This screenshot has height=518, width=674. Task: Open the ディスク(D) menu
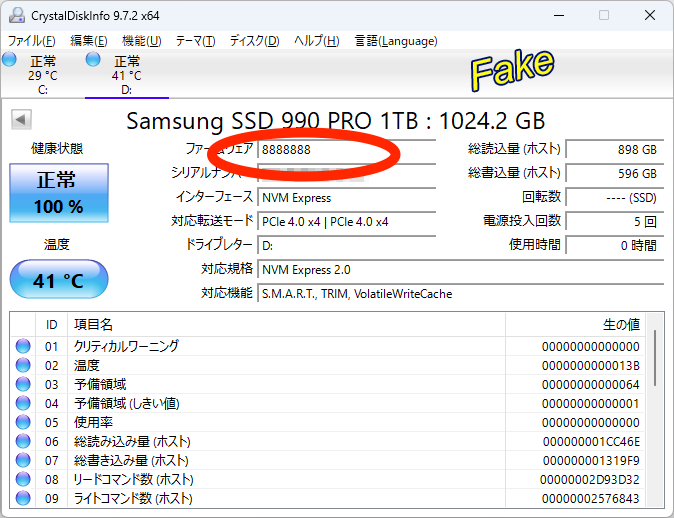coord(254,41)
